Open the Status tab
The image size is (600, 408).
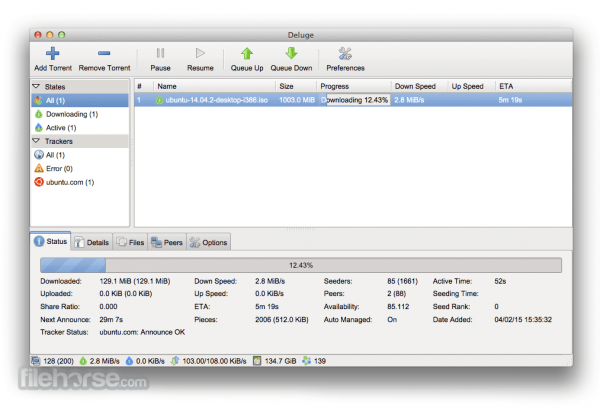click(x=51, y=242)
